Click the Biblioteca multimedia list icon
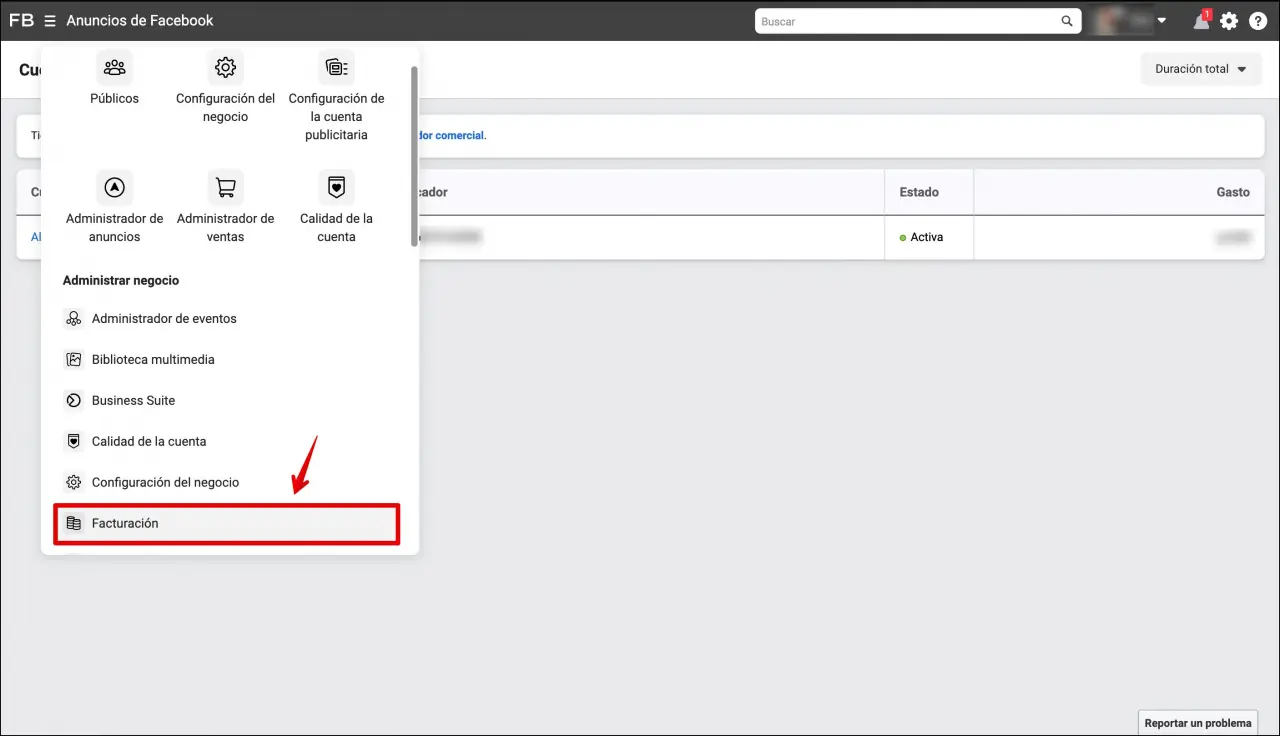Screen dimensions: 1280x736 (73, 360)
